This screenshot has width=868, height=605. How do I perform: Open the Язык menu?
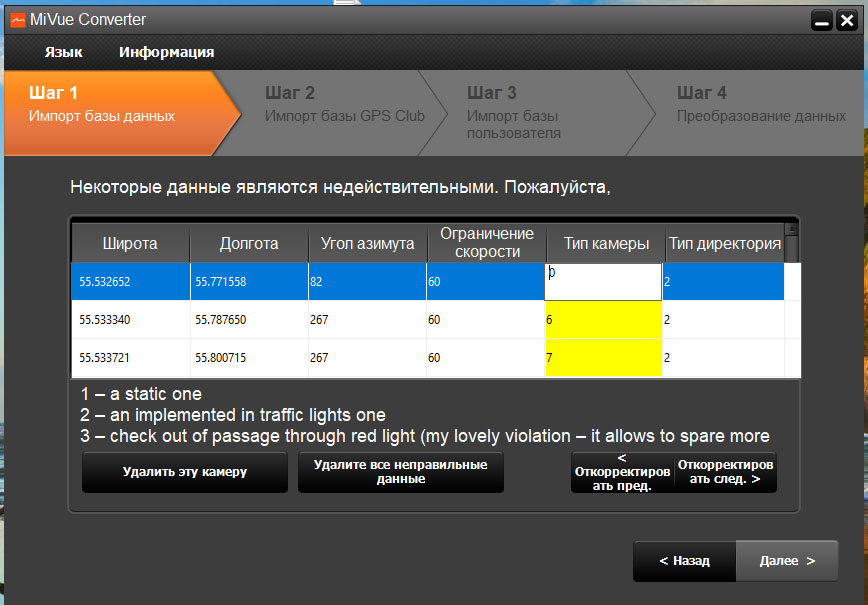(64, 52)
